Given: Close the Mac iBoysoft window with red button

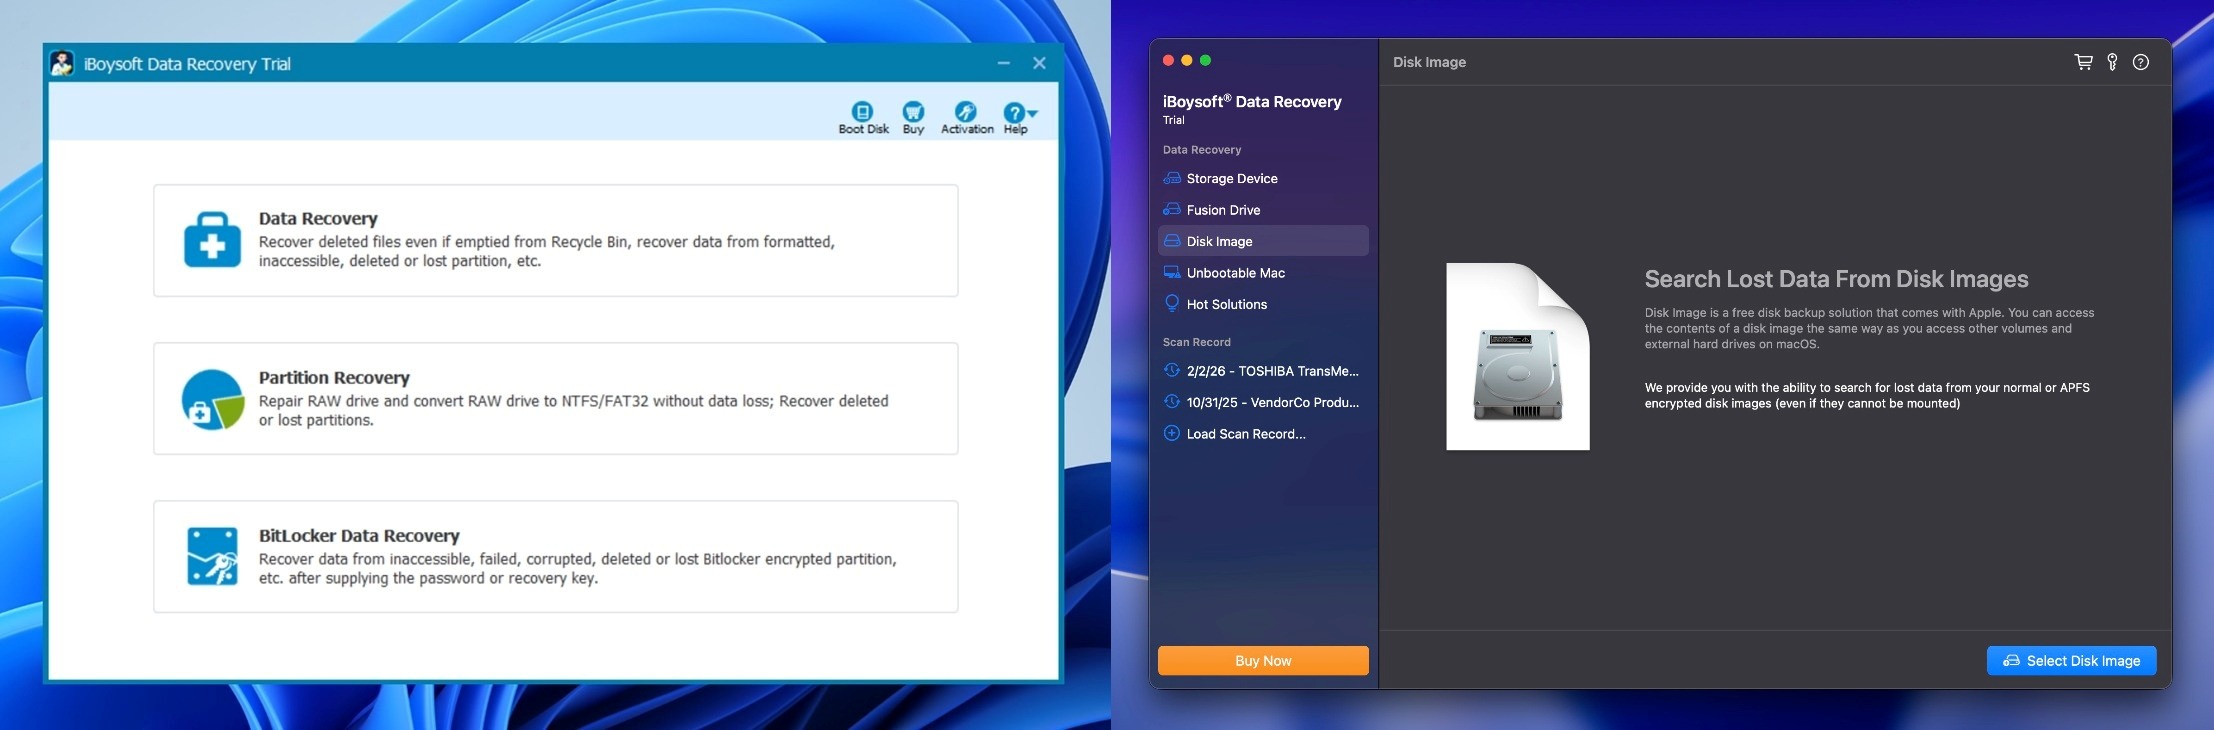Looking at the screenshot, I should tap(1168, 60).
